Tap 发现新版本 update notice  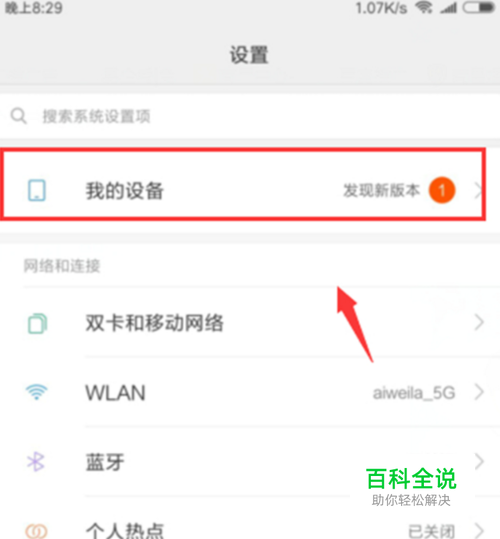click(x=381, y=190)
